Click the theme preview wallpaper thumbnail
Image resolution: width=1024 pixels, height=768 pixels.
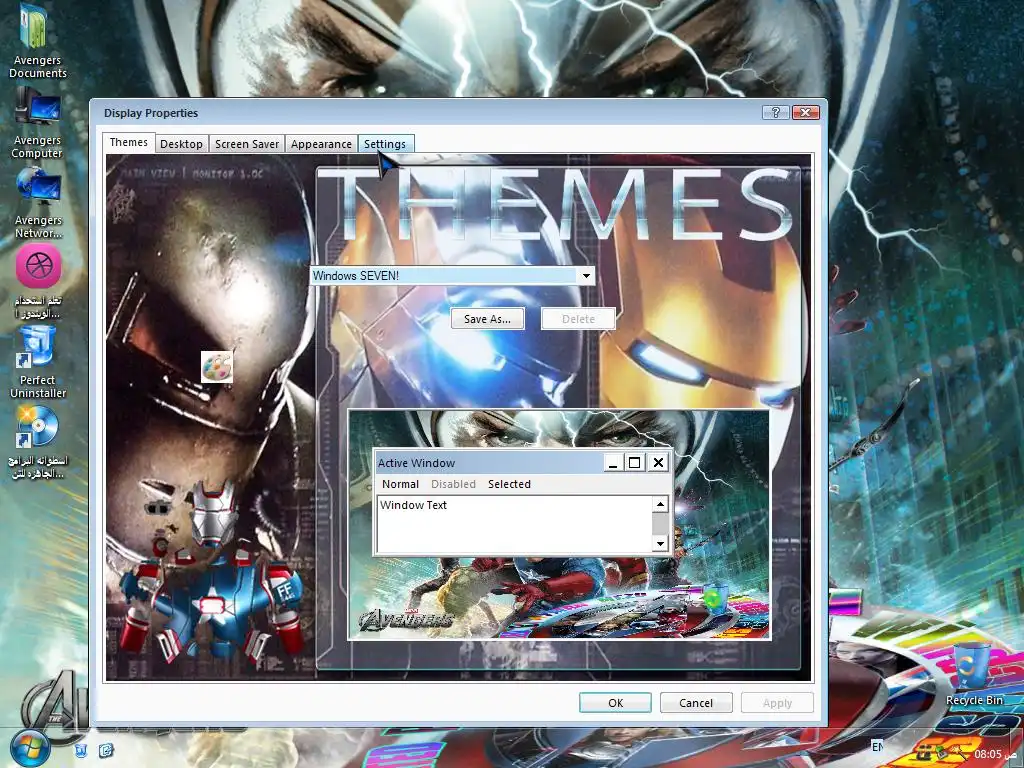(559, 524)
